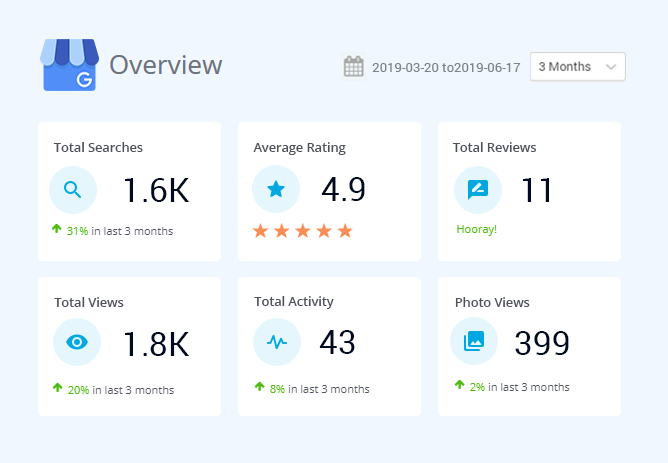Viewport: 668px width, 463px height.
Task: Click the 1.8K Total Views value
Action: [155, 344]
